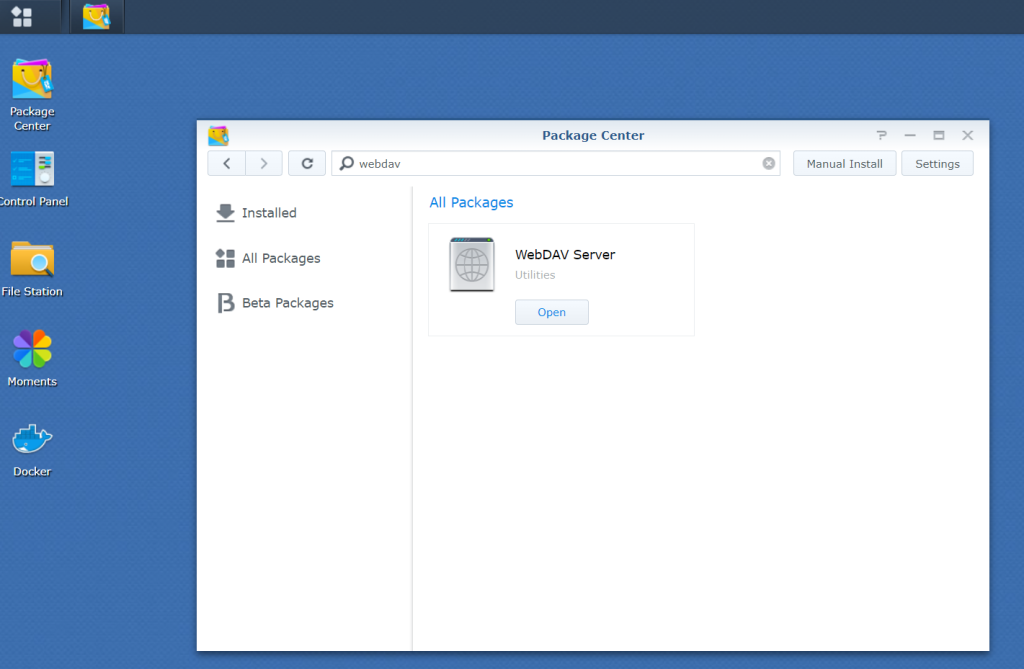Screen dimensions: 1024x669
Task: Open the DSM main menu grid icon
Action: (22, 16)
